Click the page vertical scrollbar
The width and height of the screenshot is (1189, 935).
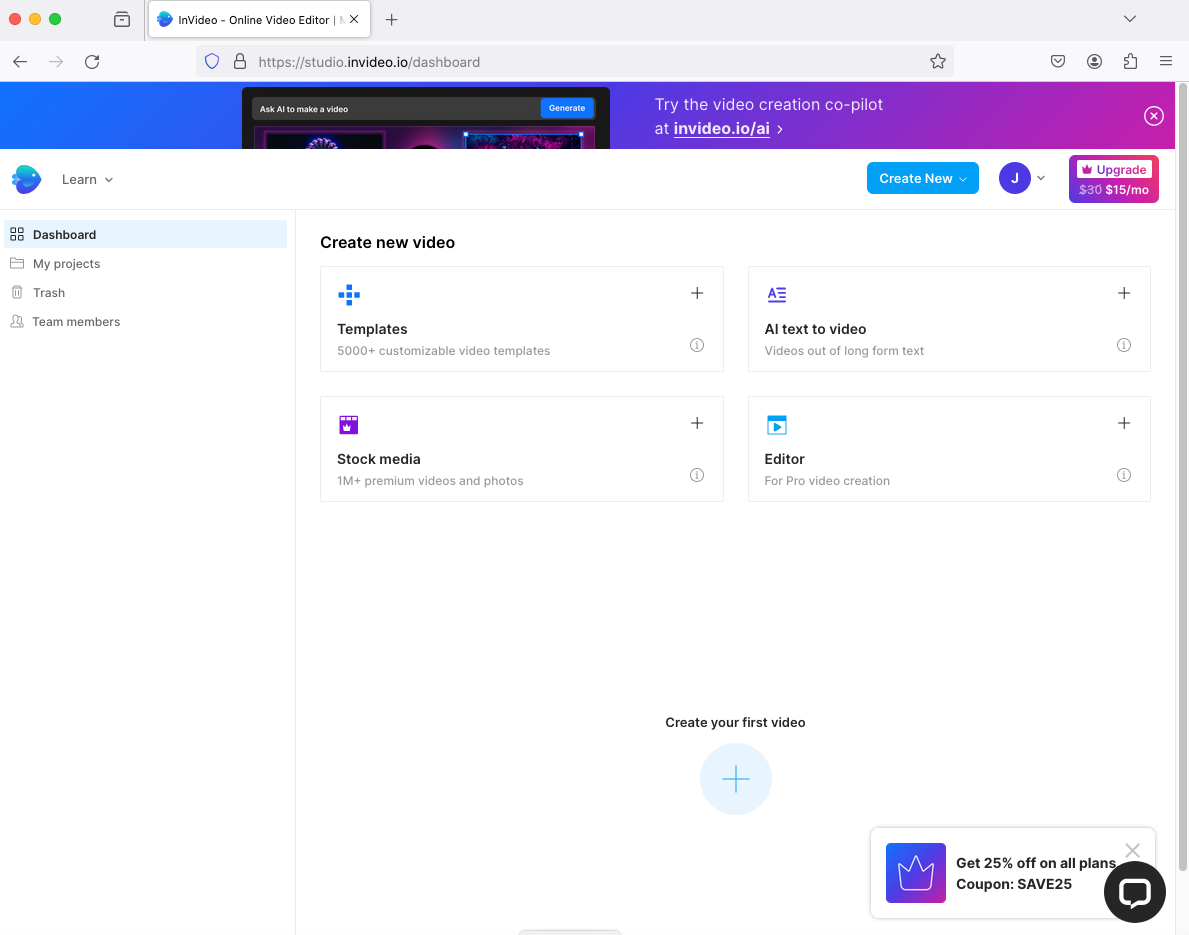click(1182, 478)
